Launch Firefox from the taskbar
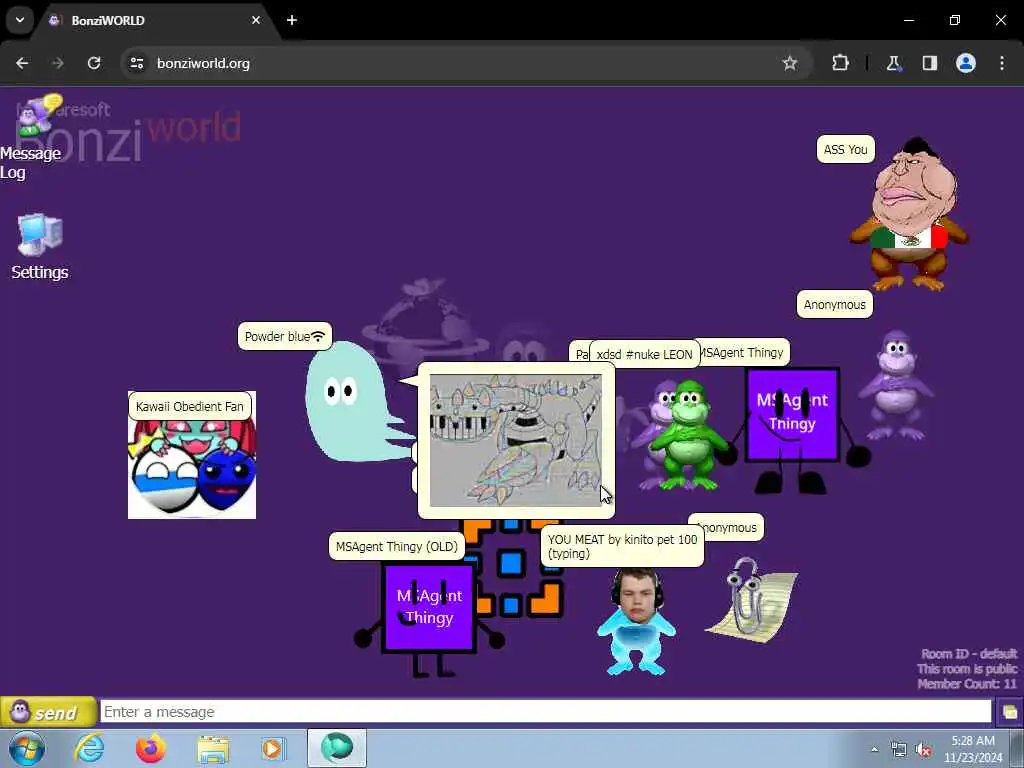1024x768 pixels. click(x=151, y=748)
